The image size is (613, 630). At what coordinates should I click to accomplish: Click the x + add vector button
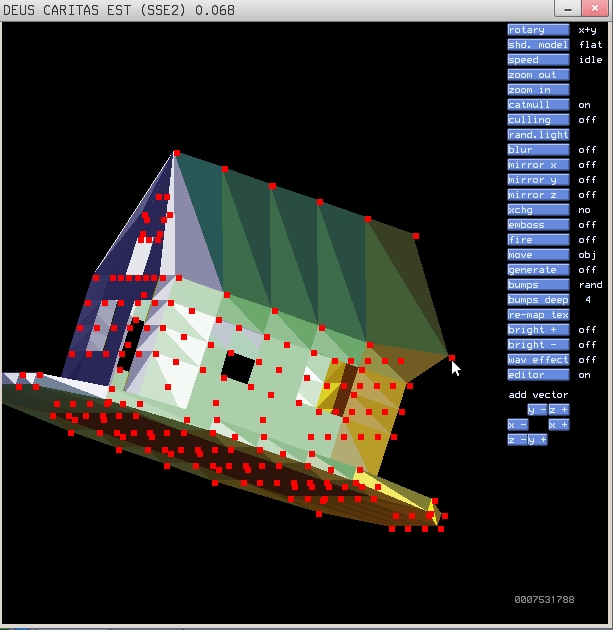[558, 425]
